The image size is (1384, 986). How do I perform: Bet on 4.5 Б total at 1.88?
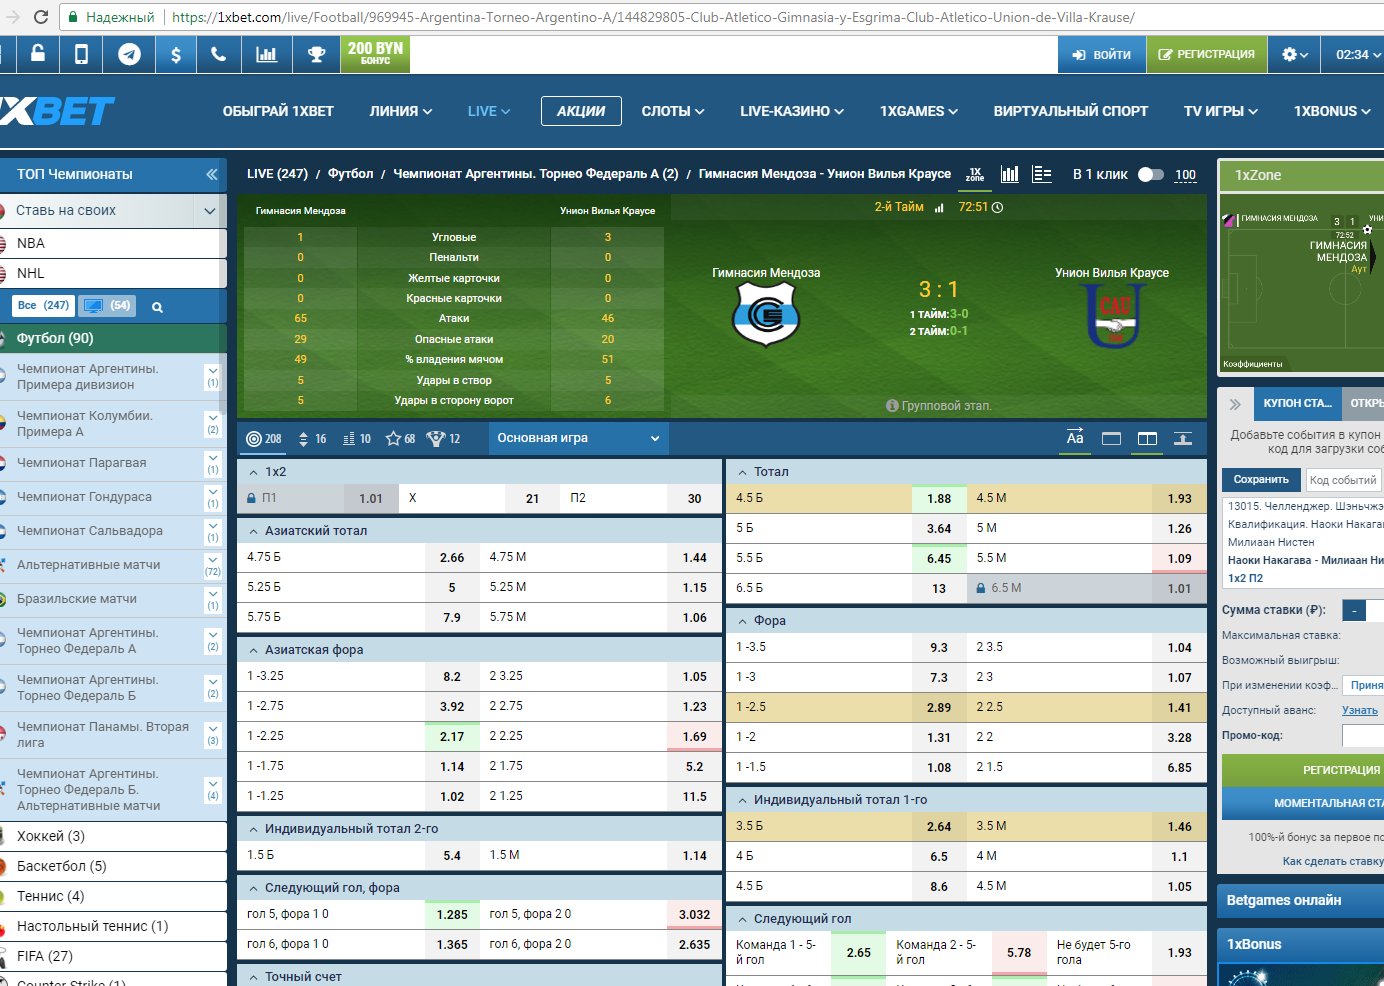point(939,498)
